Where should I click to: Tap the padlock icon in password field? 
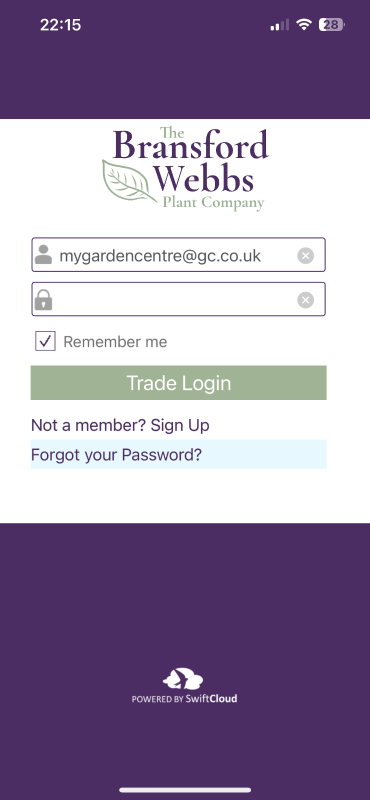(43, 299)
